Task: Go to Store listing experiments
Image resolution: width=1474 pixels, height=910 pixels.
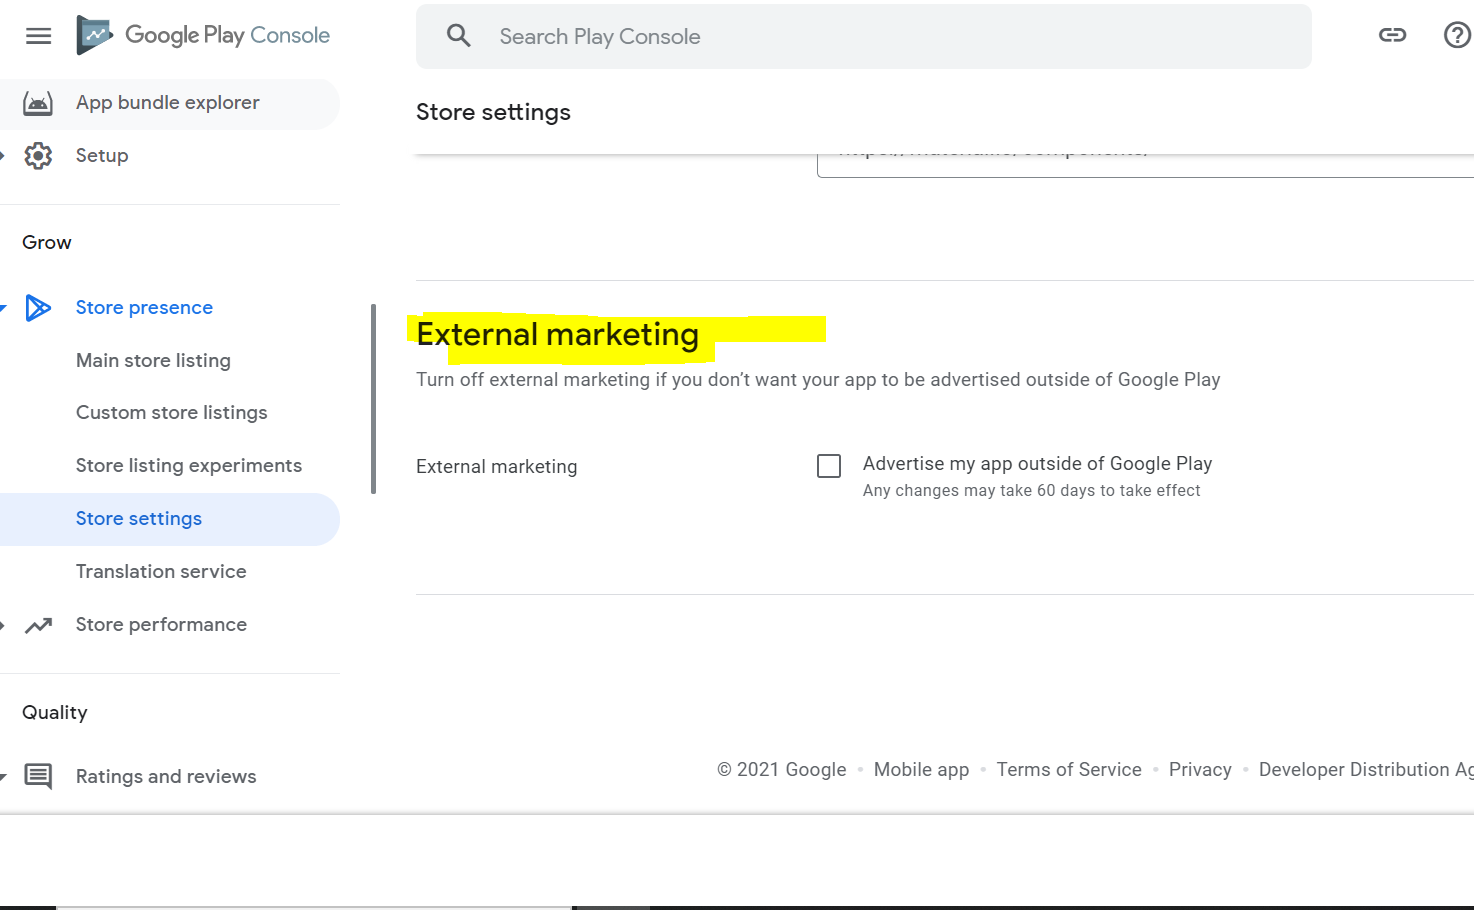Action: [x=188, y=466]
